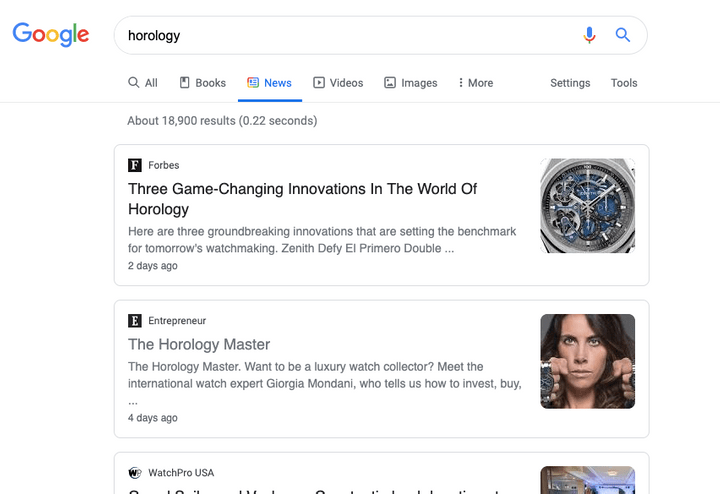Click the WatchPro USA publisher icon
This screenshot has width=720, height=494.
click(x=135, y=473)
